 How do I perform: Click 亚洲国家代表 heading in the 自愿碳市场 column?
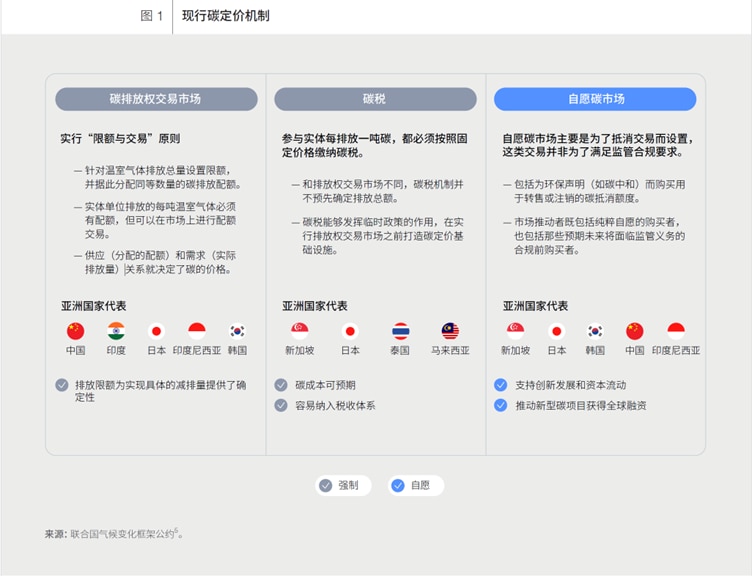tap(535, 306)
